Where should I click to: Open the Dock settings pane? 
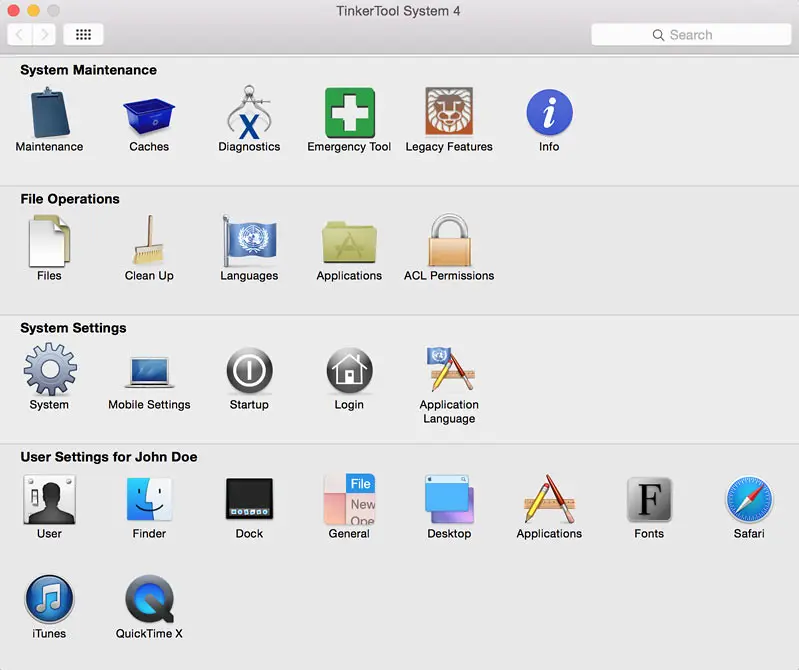249,499
